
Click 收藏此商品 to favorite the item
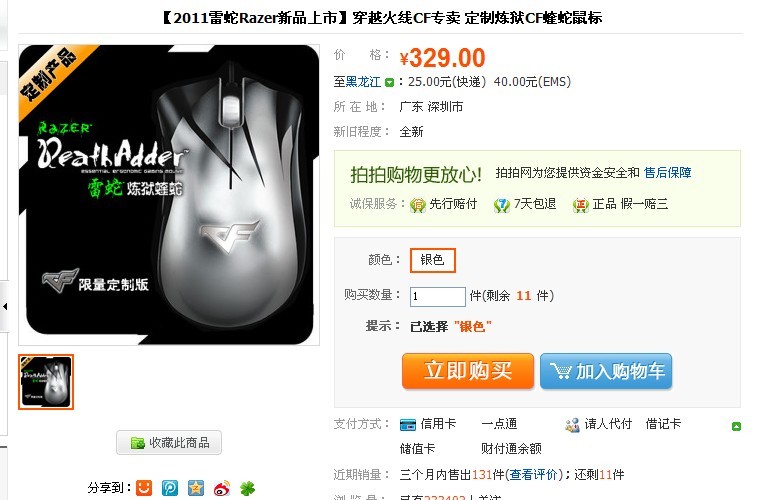point(169,442)
